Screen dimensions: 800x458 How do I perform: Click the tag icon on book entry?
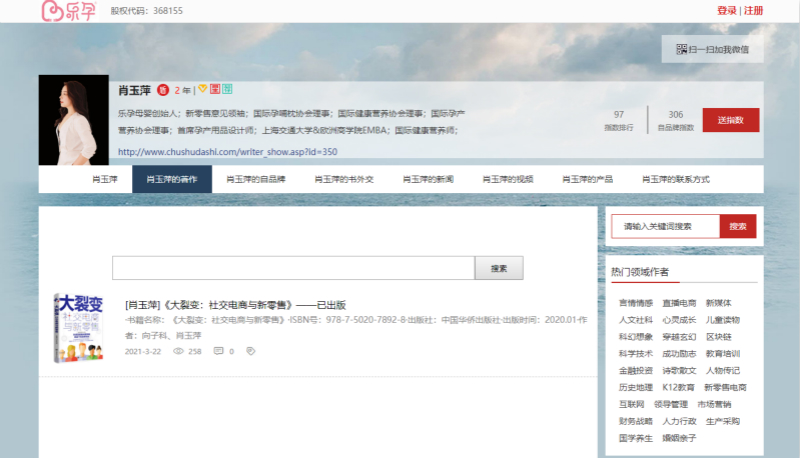tap(251, 351)
